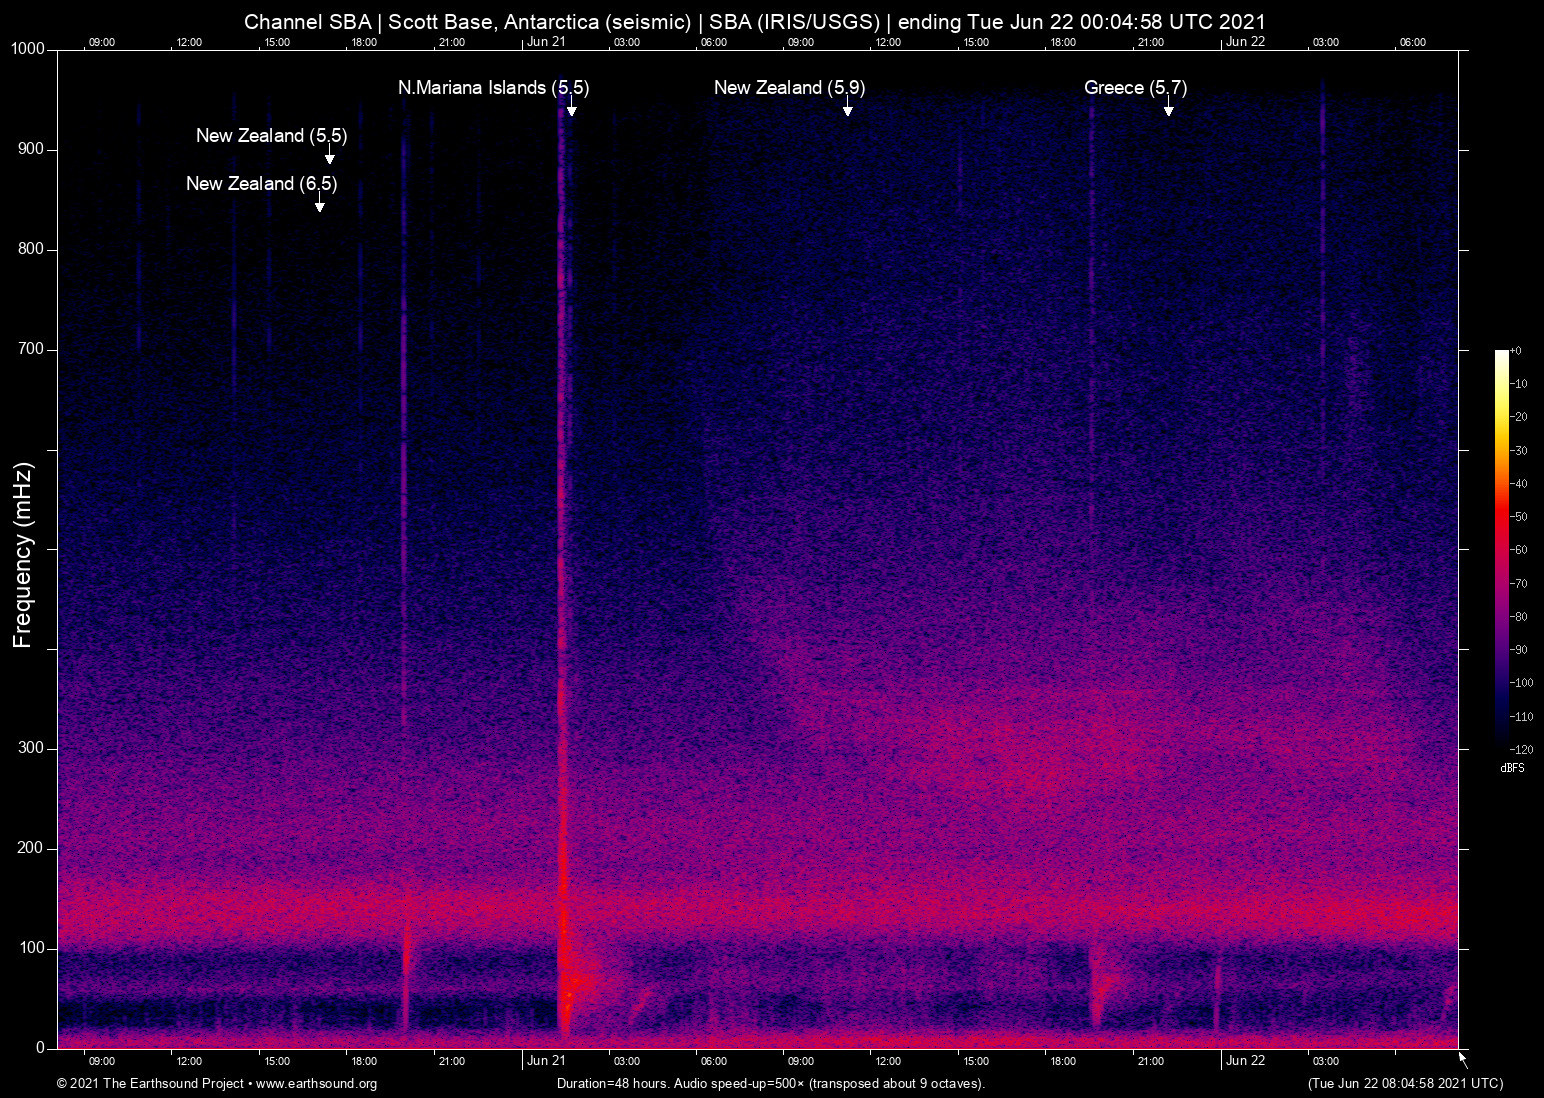This screenshot has width=1544, height=1098.
Task: Click the New Zealand (5.9) annotation text
Action: 789,88
